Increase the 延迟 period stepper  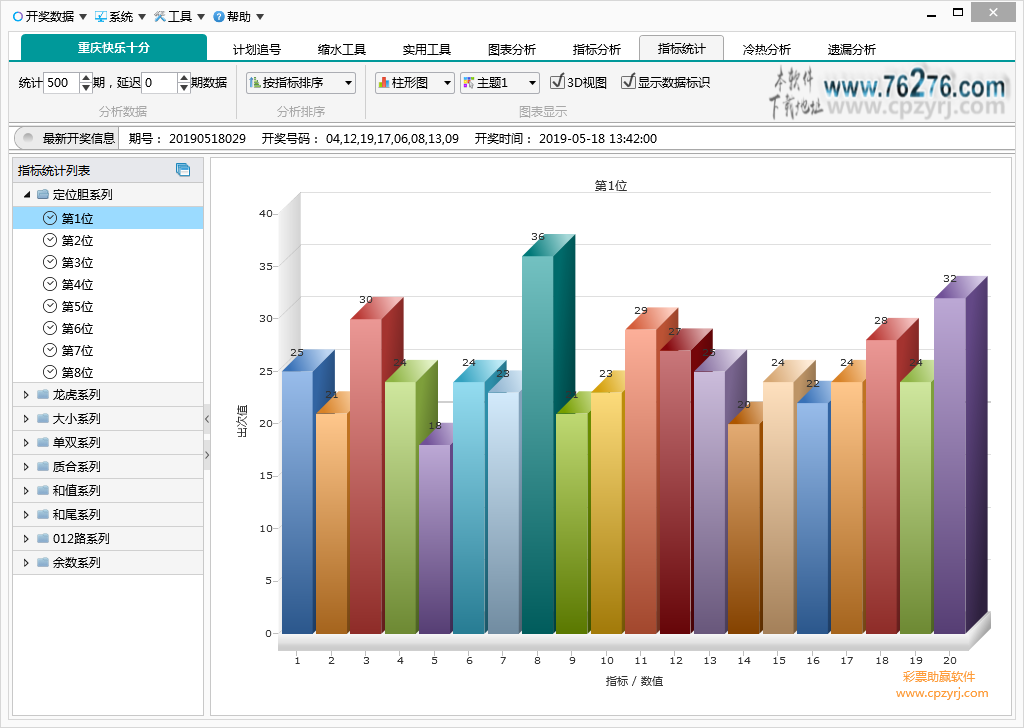point(184,78)
